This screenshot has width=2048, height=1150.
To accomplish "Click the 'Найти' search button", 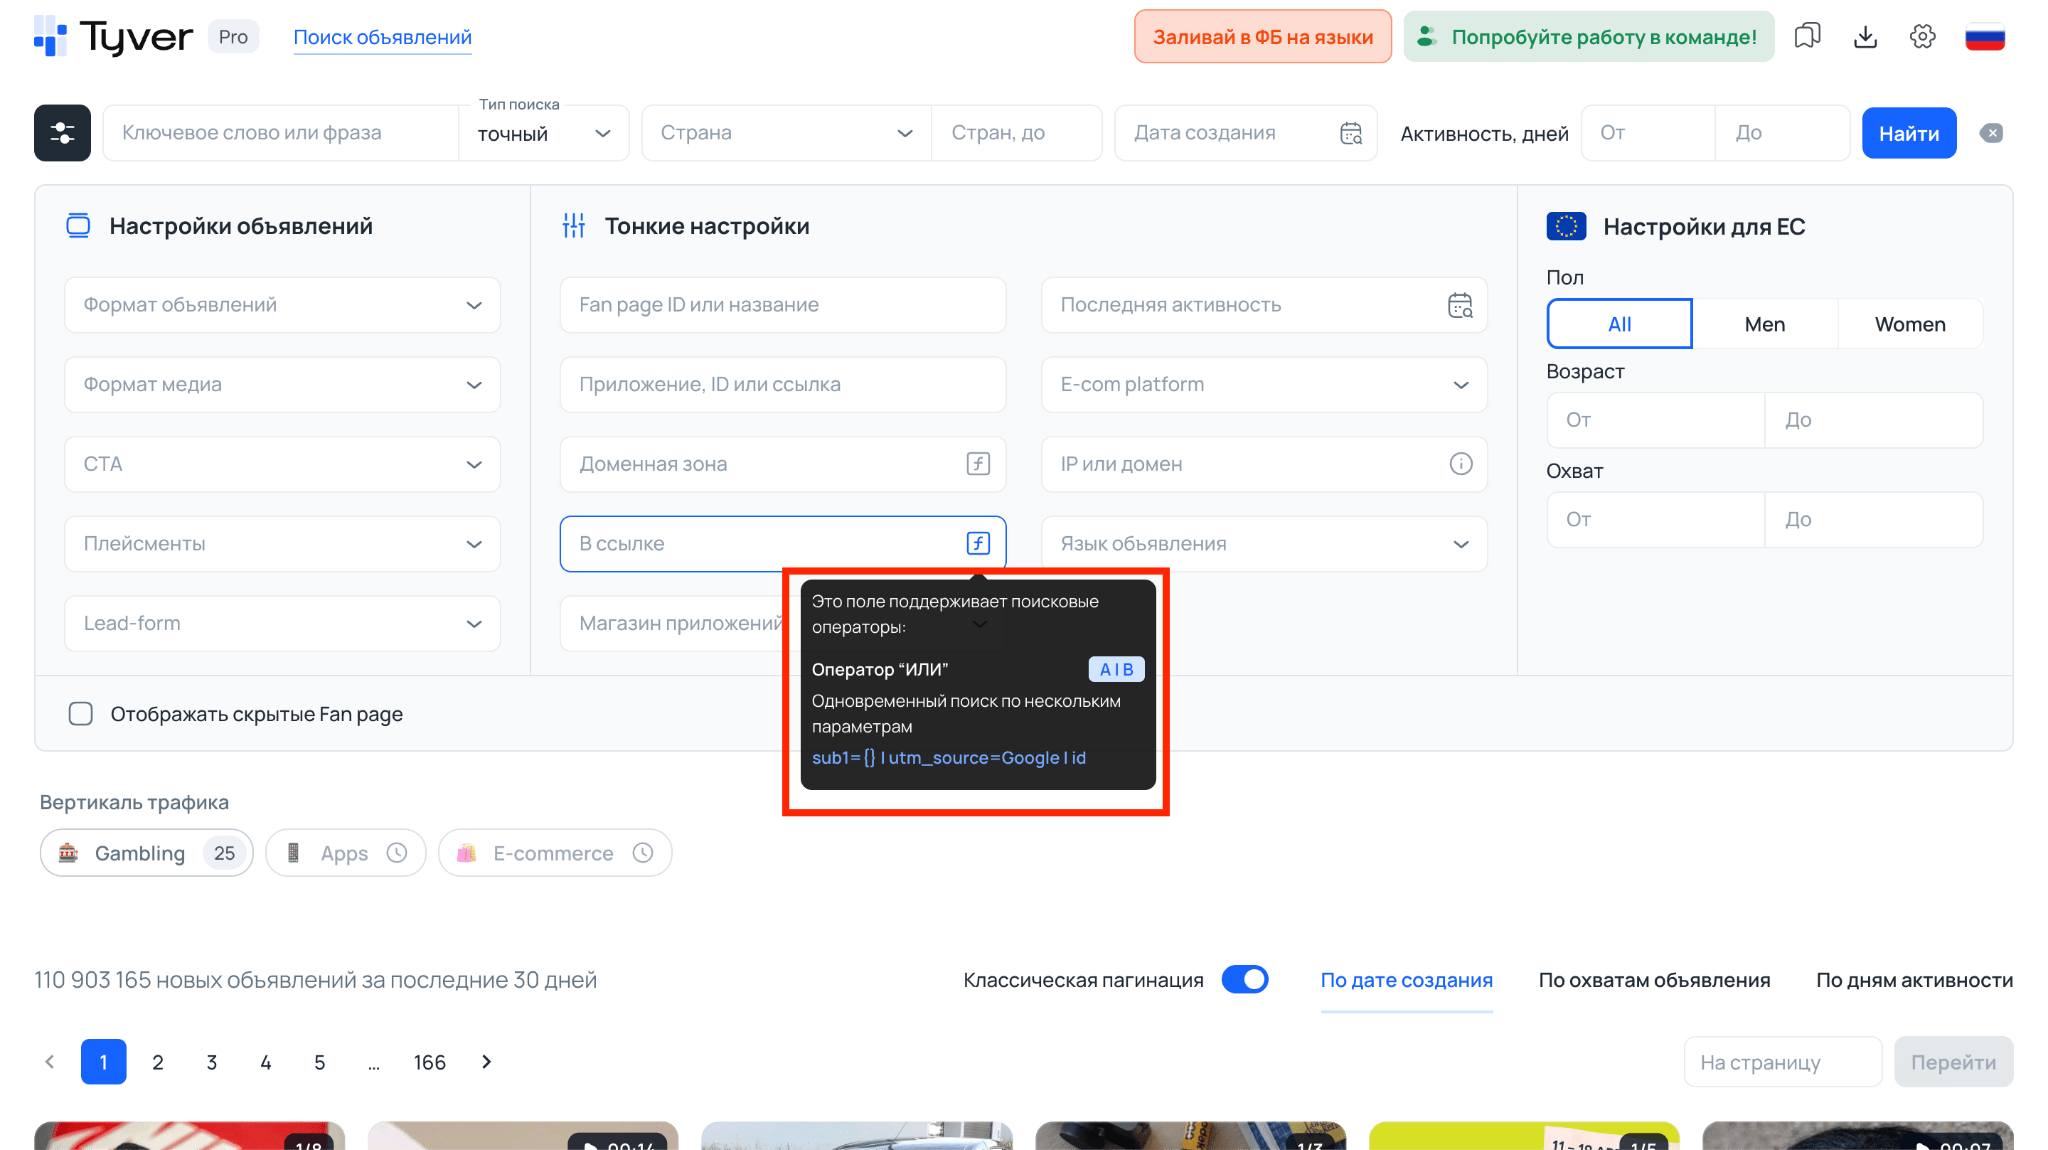I will pyautogui.click(x=1908, y=132).
